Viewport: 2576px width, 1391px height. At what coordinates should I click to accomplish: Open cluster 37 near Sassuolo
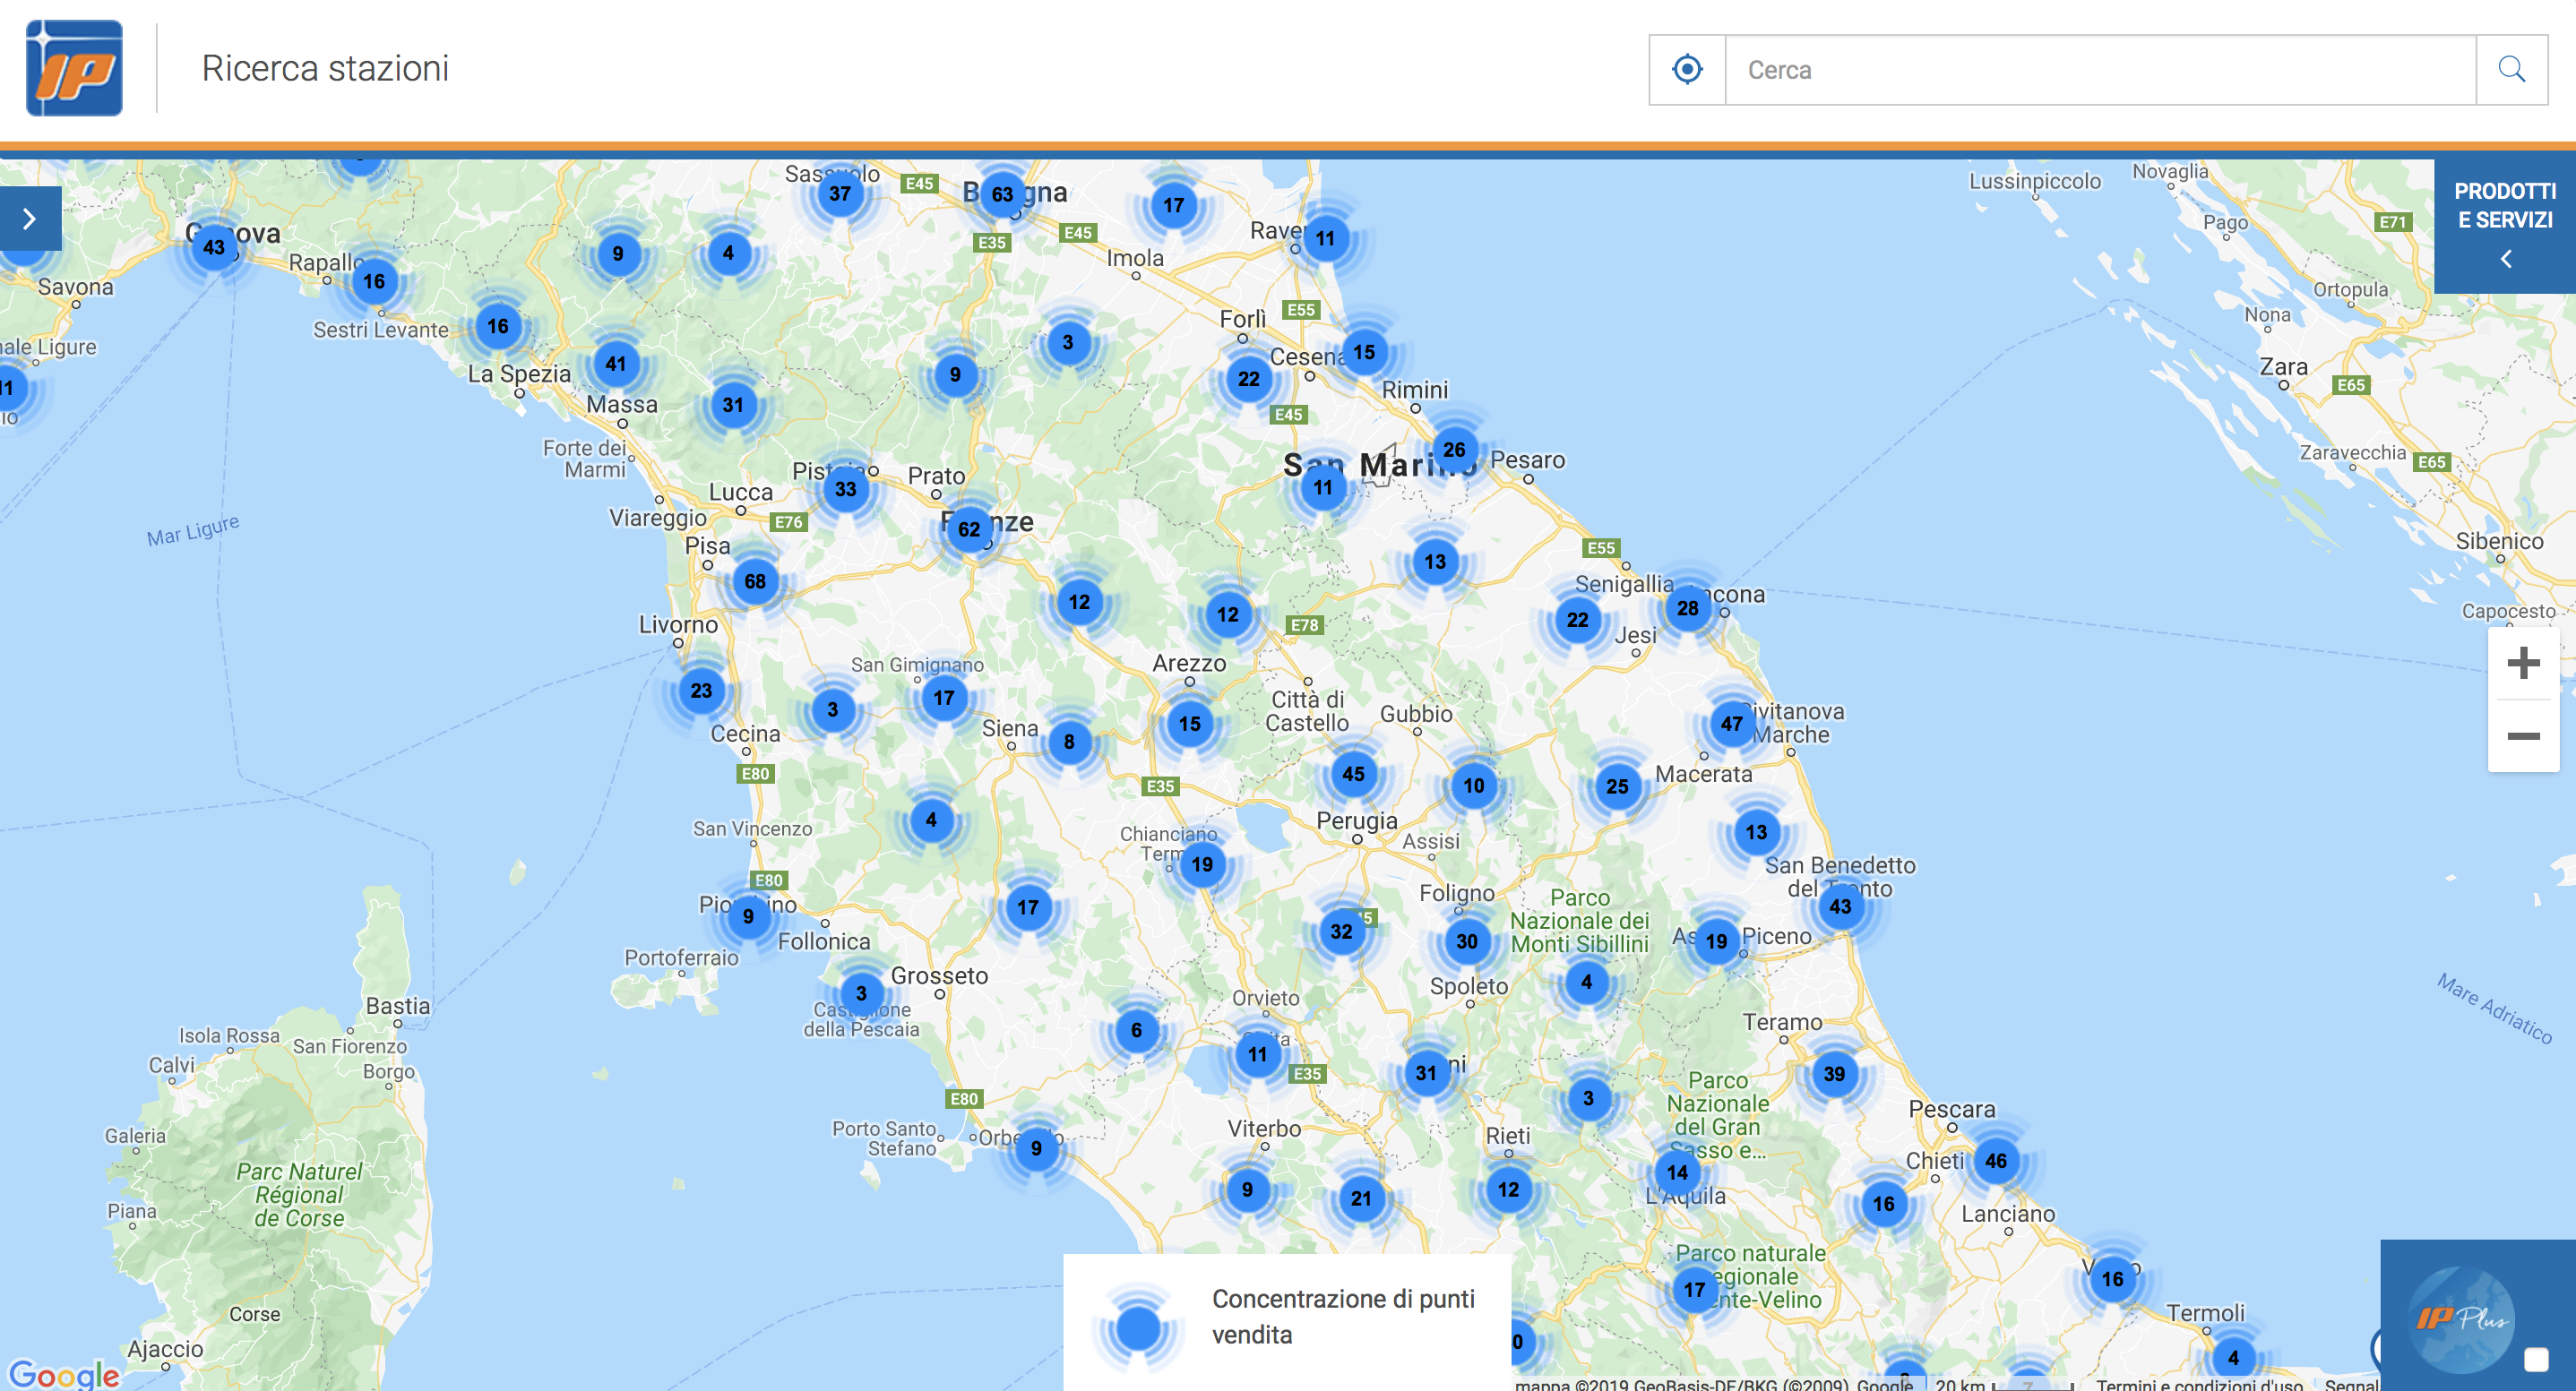840,194
